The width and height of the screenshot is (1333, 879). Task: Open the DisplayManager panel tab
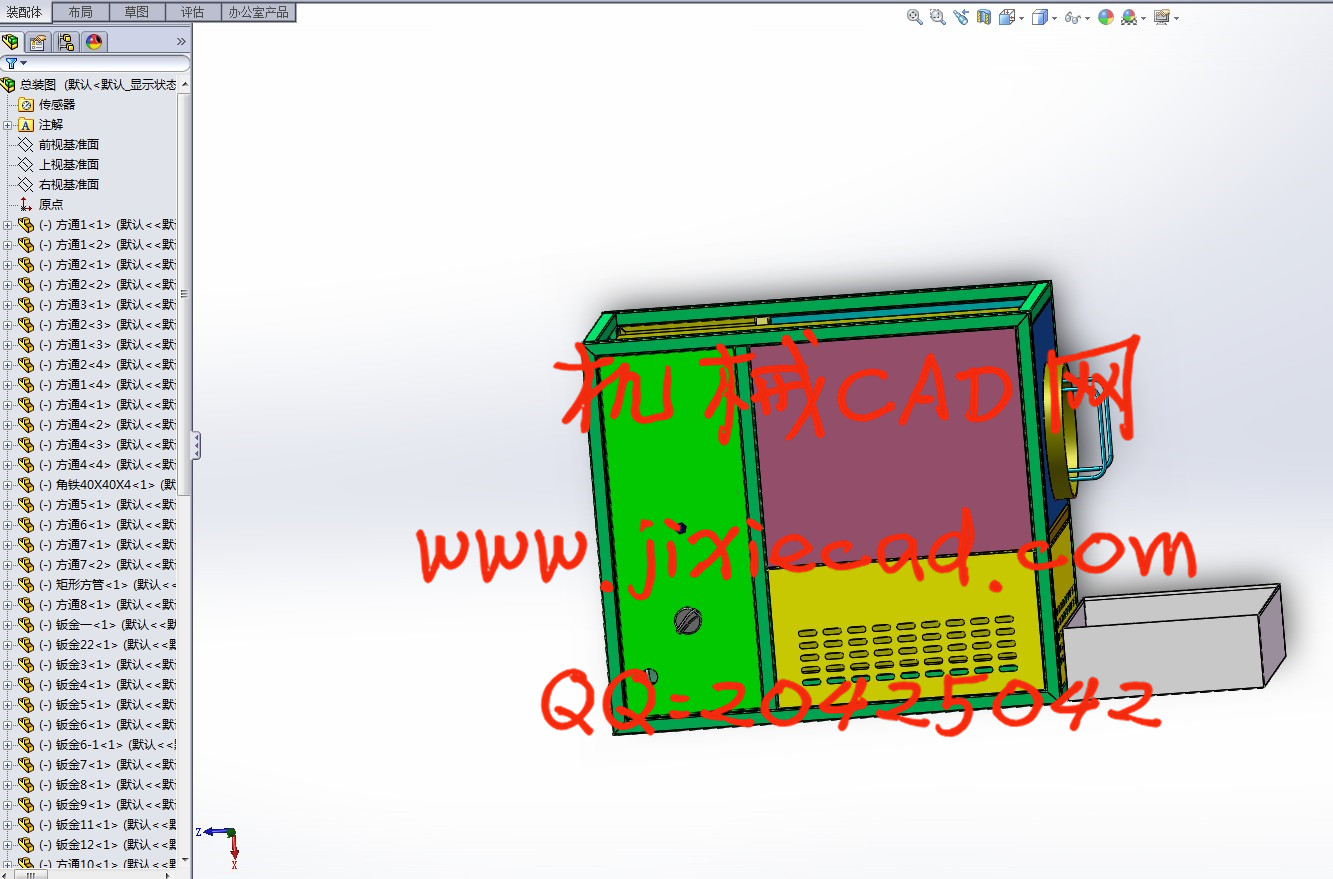(94, 42)
